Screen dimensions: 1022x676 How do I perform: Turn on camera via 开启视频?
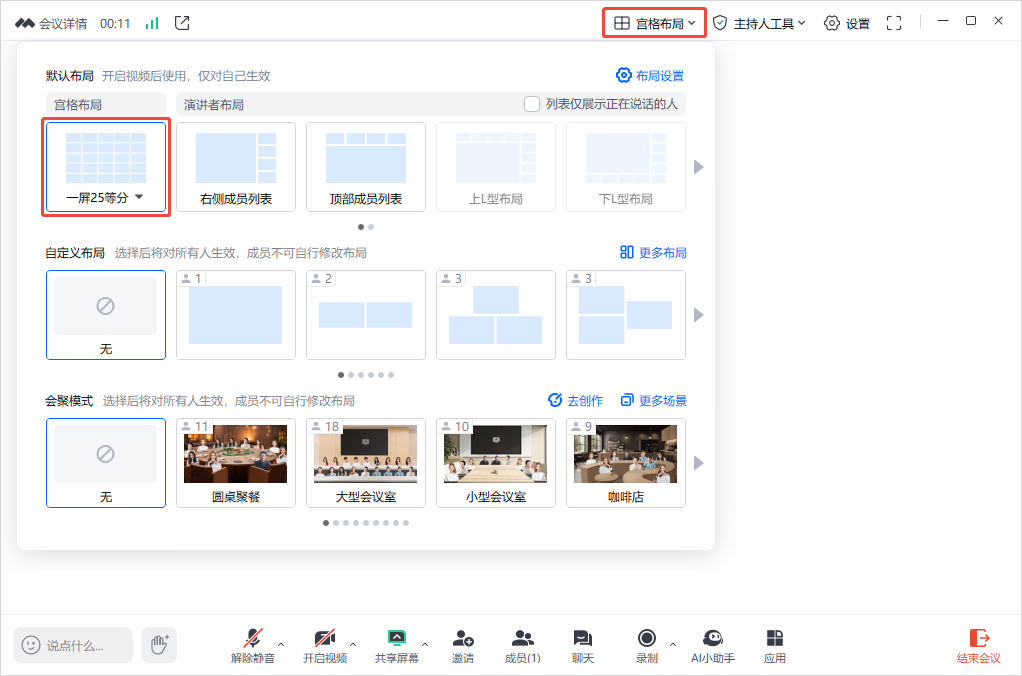point(324,645)
